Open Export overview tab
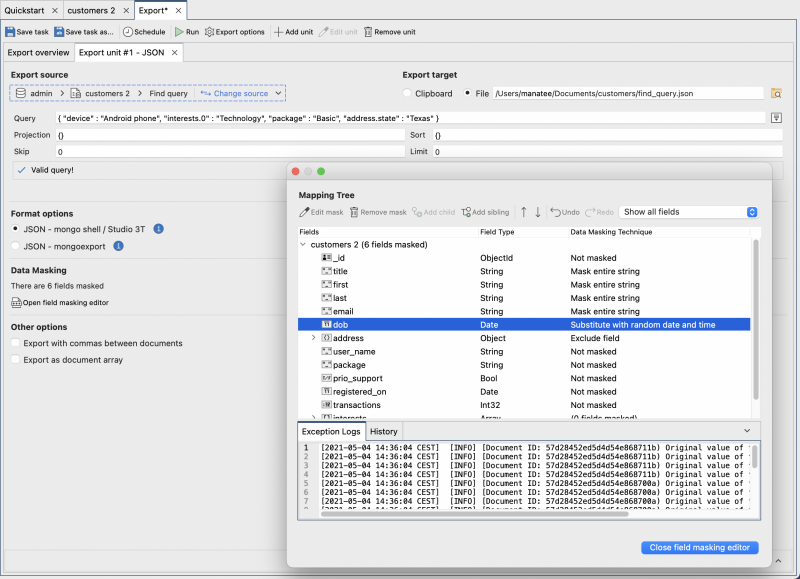800x579 pixels. tap(38, 53)
